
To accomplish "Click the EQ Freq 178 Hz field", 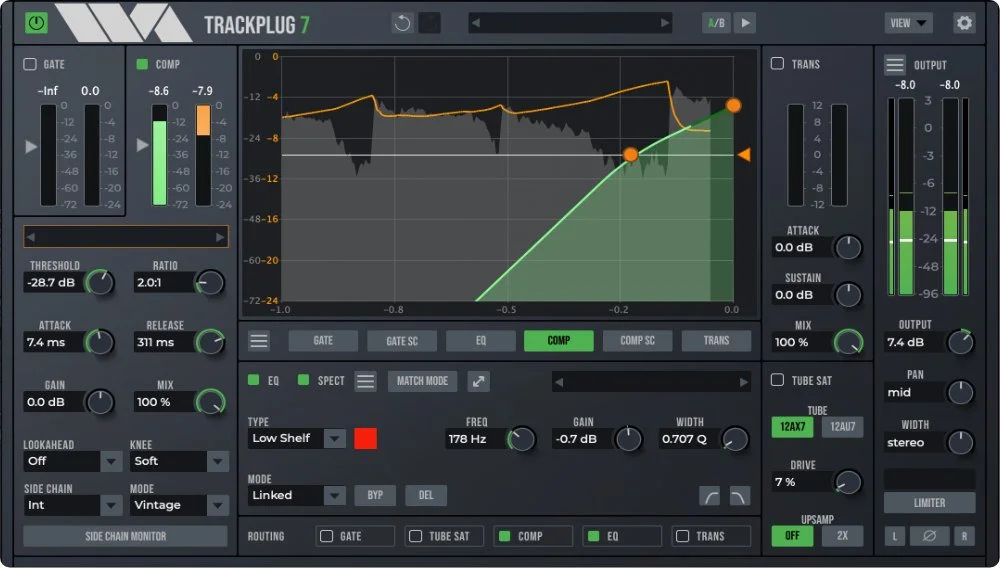I will click(476, 439).
